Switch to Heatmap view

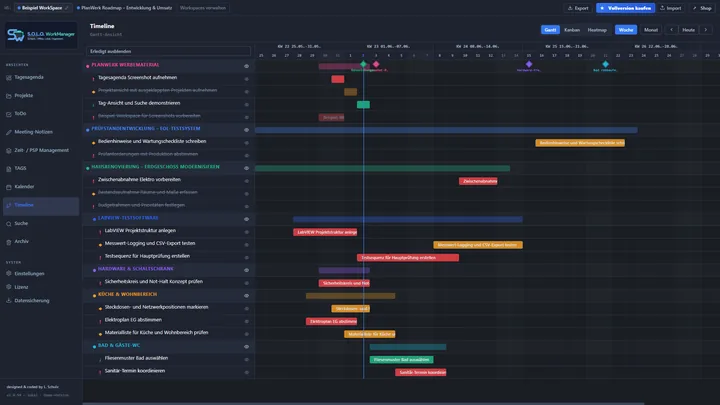pos(597,30)
